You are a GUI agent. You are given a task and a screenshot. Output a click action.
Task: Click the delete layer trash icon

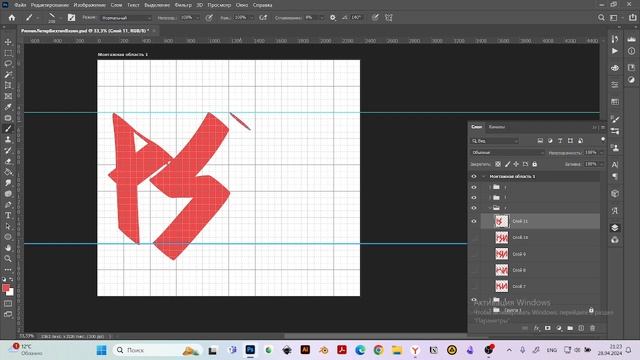coord(593,328)
